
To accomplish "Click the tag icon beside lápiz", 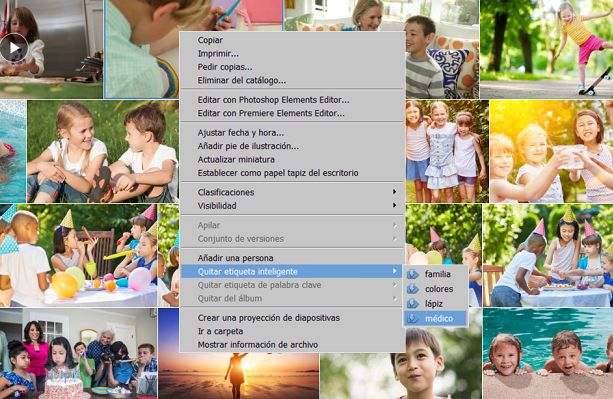I will [x=412, y=304].
